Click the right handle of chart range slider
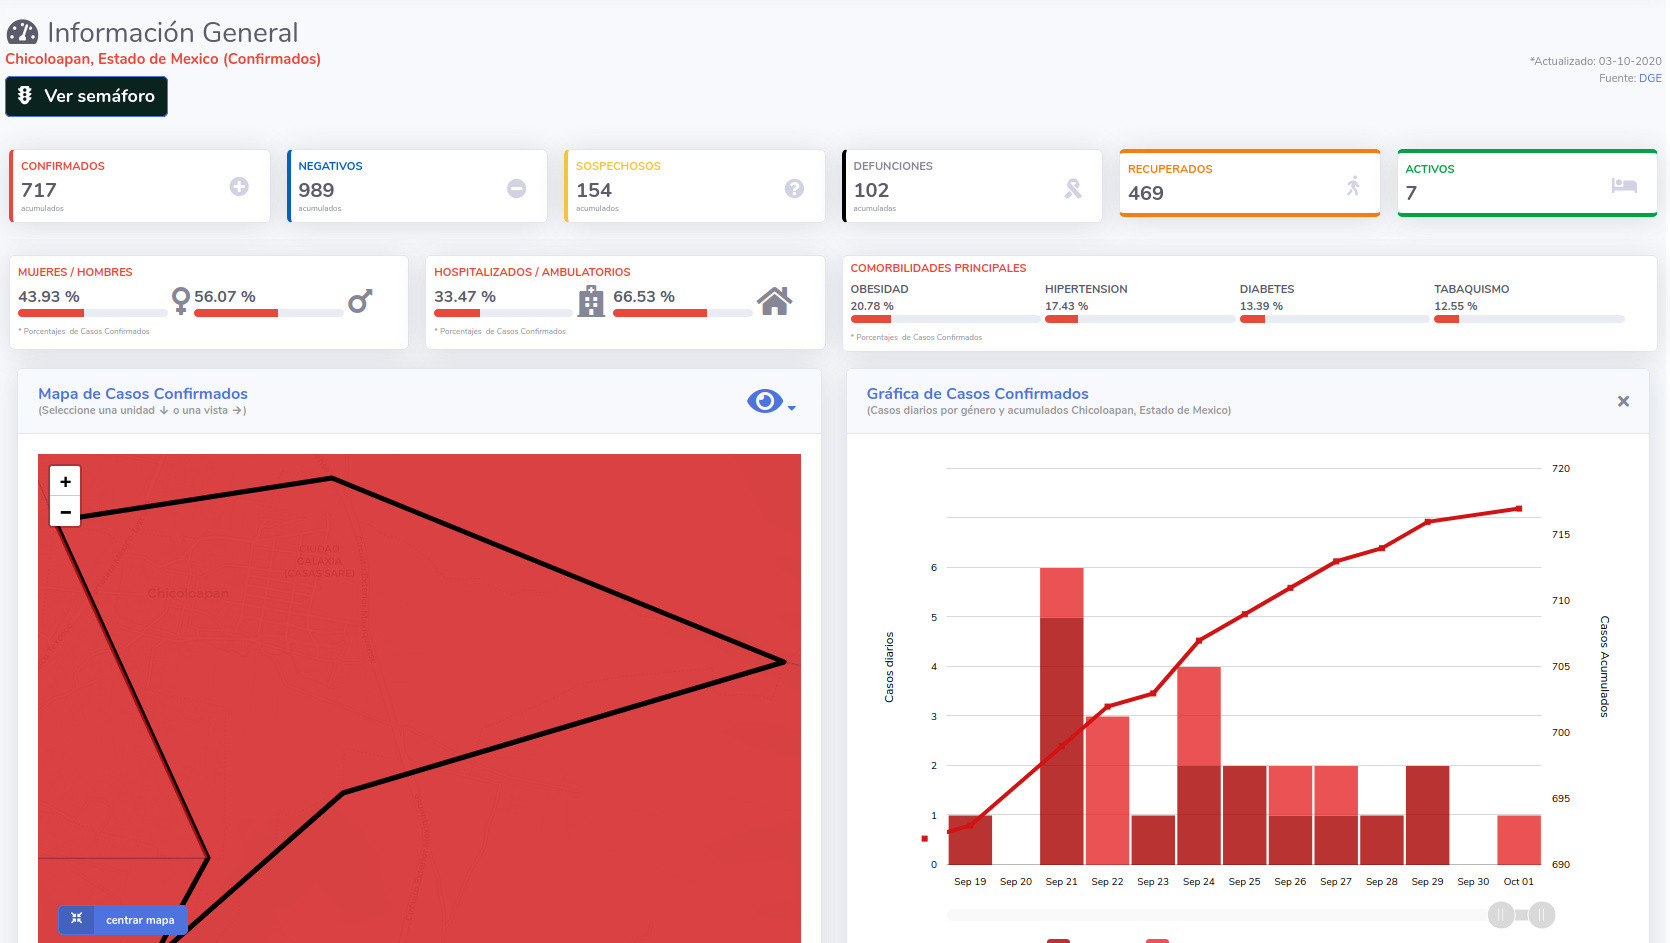This screenshot has width=1670, height=943. (1542, 915)
